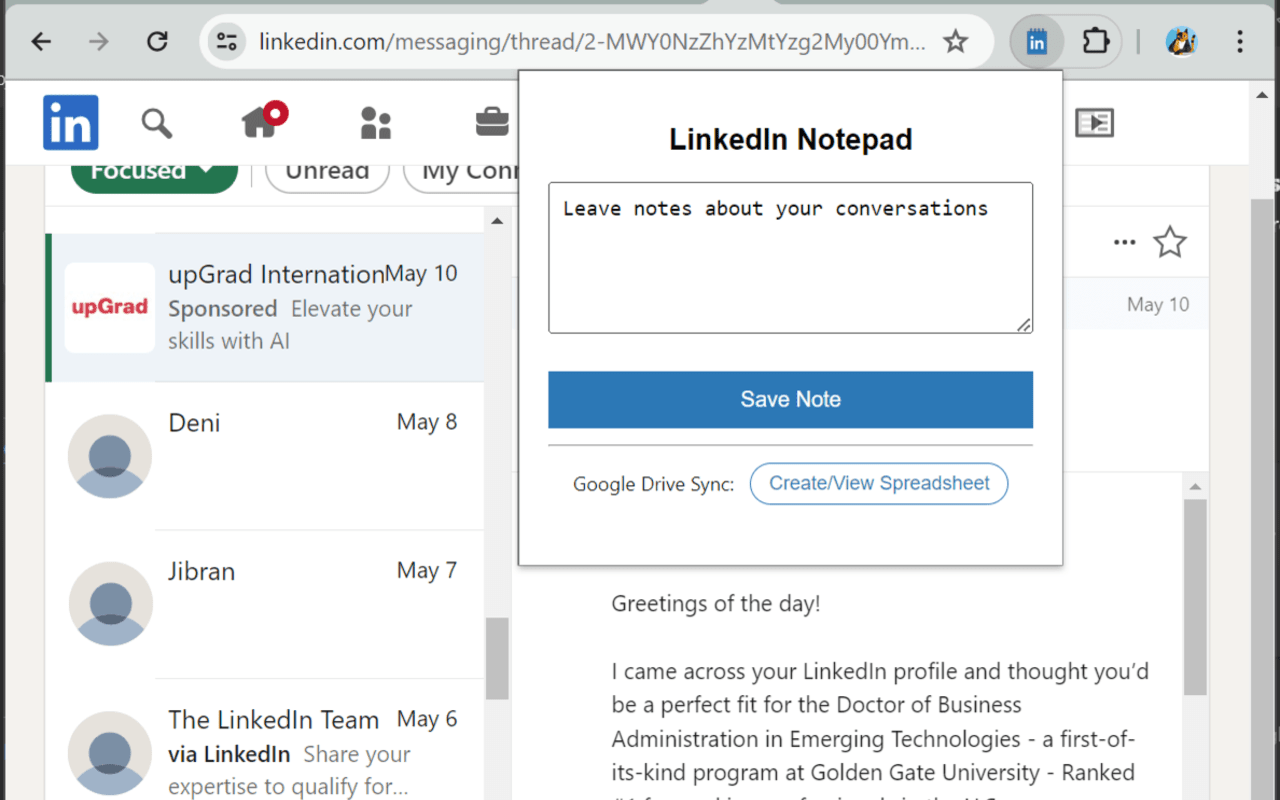Image resolution: width=1280 pixels, height=800 pixels.
Task: Open the browser Extensions puzzle icon
Action: 1096,41
